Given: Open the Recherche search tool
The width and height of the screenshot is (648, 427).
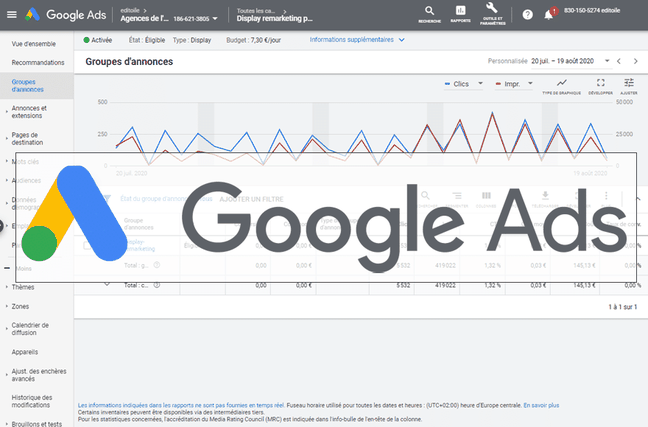Looking at the screenshot, I should click(x=429, y=14).
